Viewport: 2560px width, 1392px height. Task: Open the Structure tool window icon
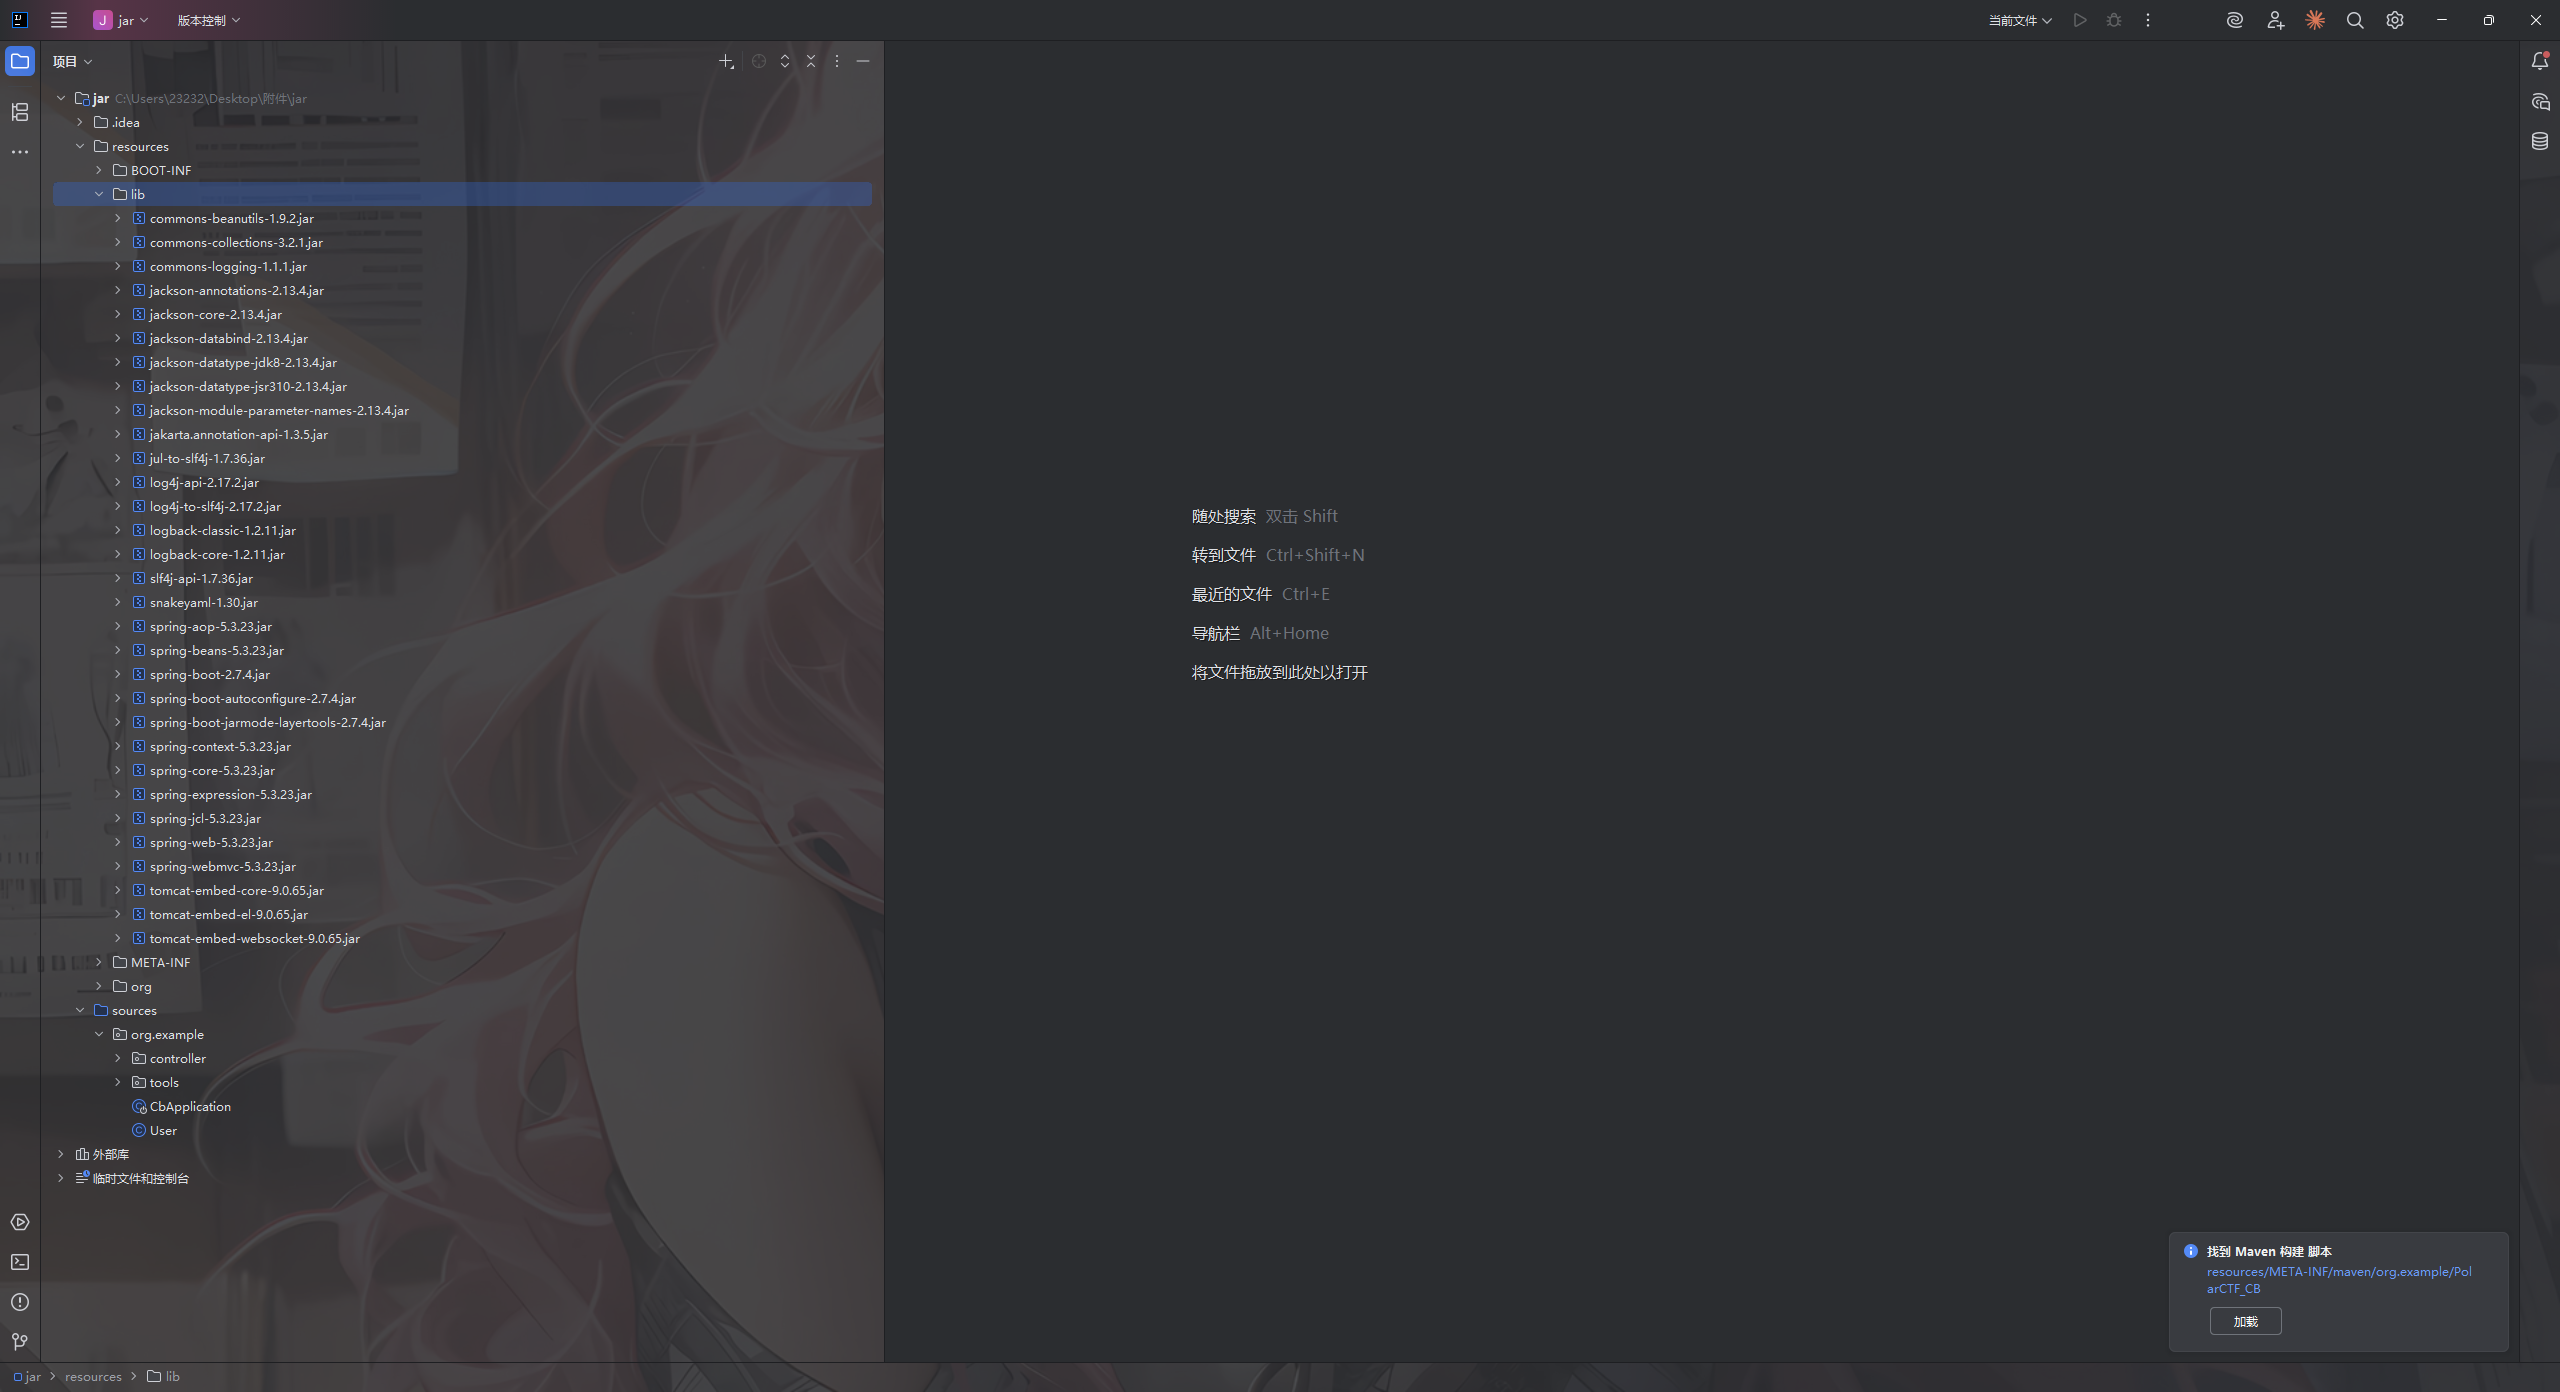click(20, 112)
